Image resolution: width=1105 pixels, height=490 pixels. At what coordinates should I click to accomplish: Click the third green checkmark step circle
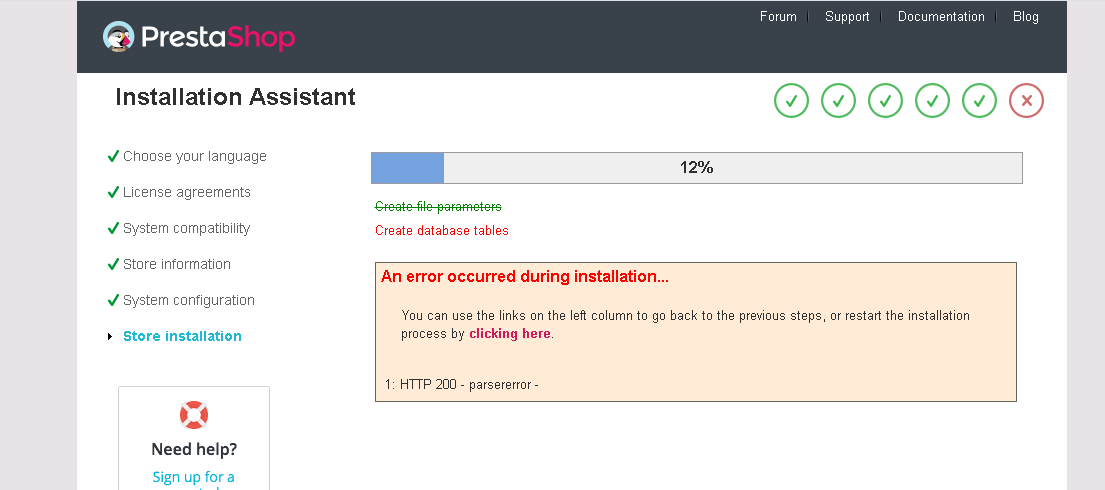(885, 100)
